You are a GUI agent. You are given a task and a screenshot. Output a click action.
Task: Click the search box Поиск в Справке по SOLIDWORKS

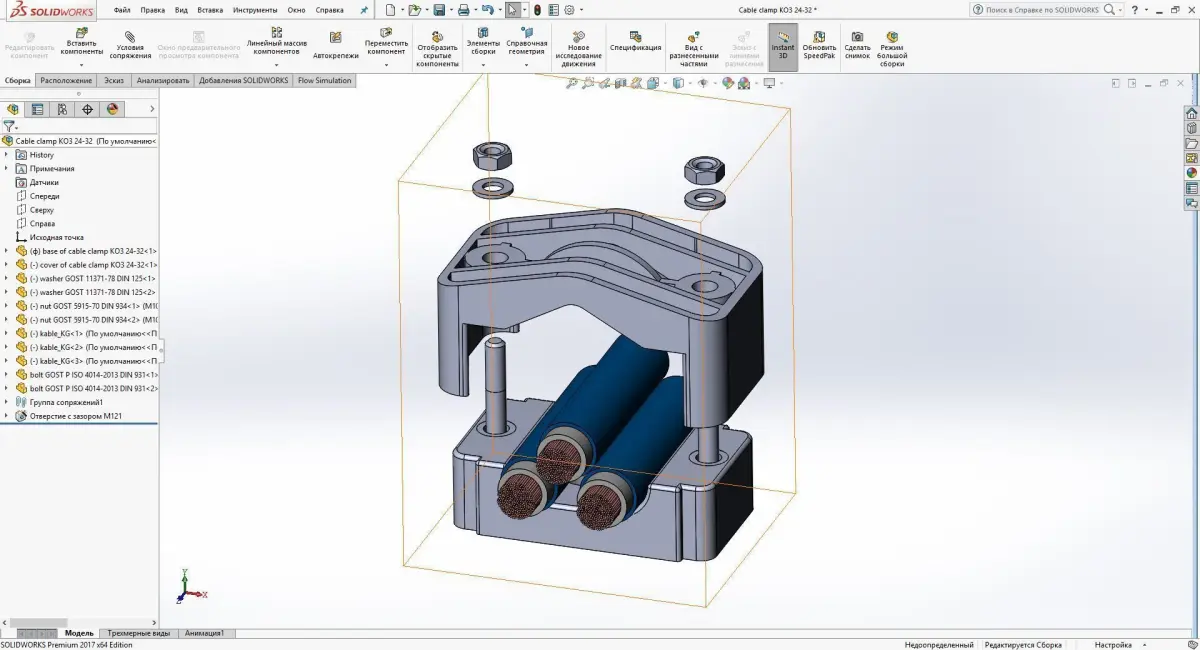click(x=1043, y=10)
